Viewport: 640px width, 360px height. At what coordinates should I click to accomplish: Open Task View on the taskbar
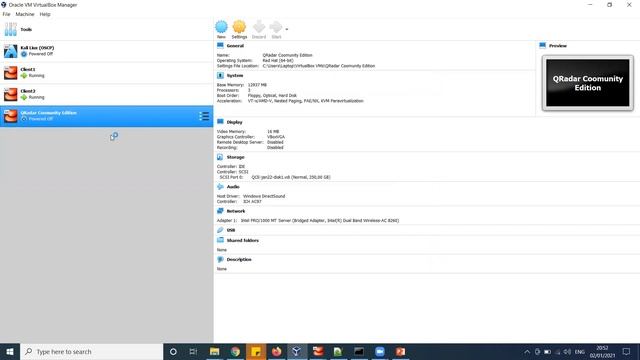click(193, 351)
